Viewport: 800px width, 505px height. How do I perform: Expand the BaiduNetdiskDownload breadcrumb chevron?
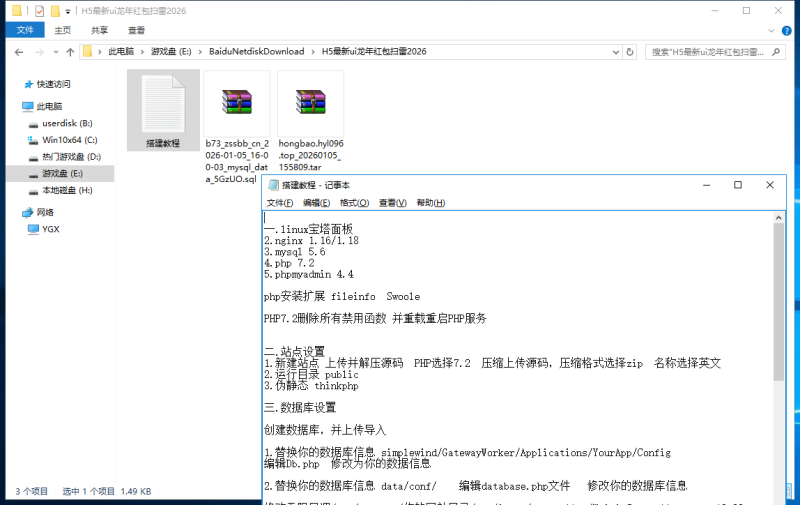click(313, 52)
